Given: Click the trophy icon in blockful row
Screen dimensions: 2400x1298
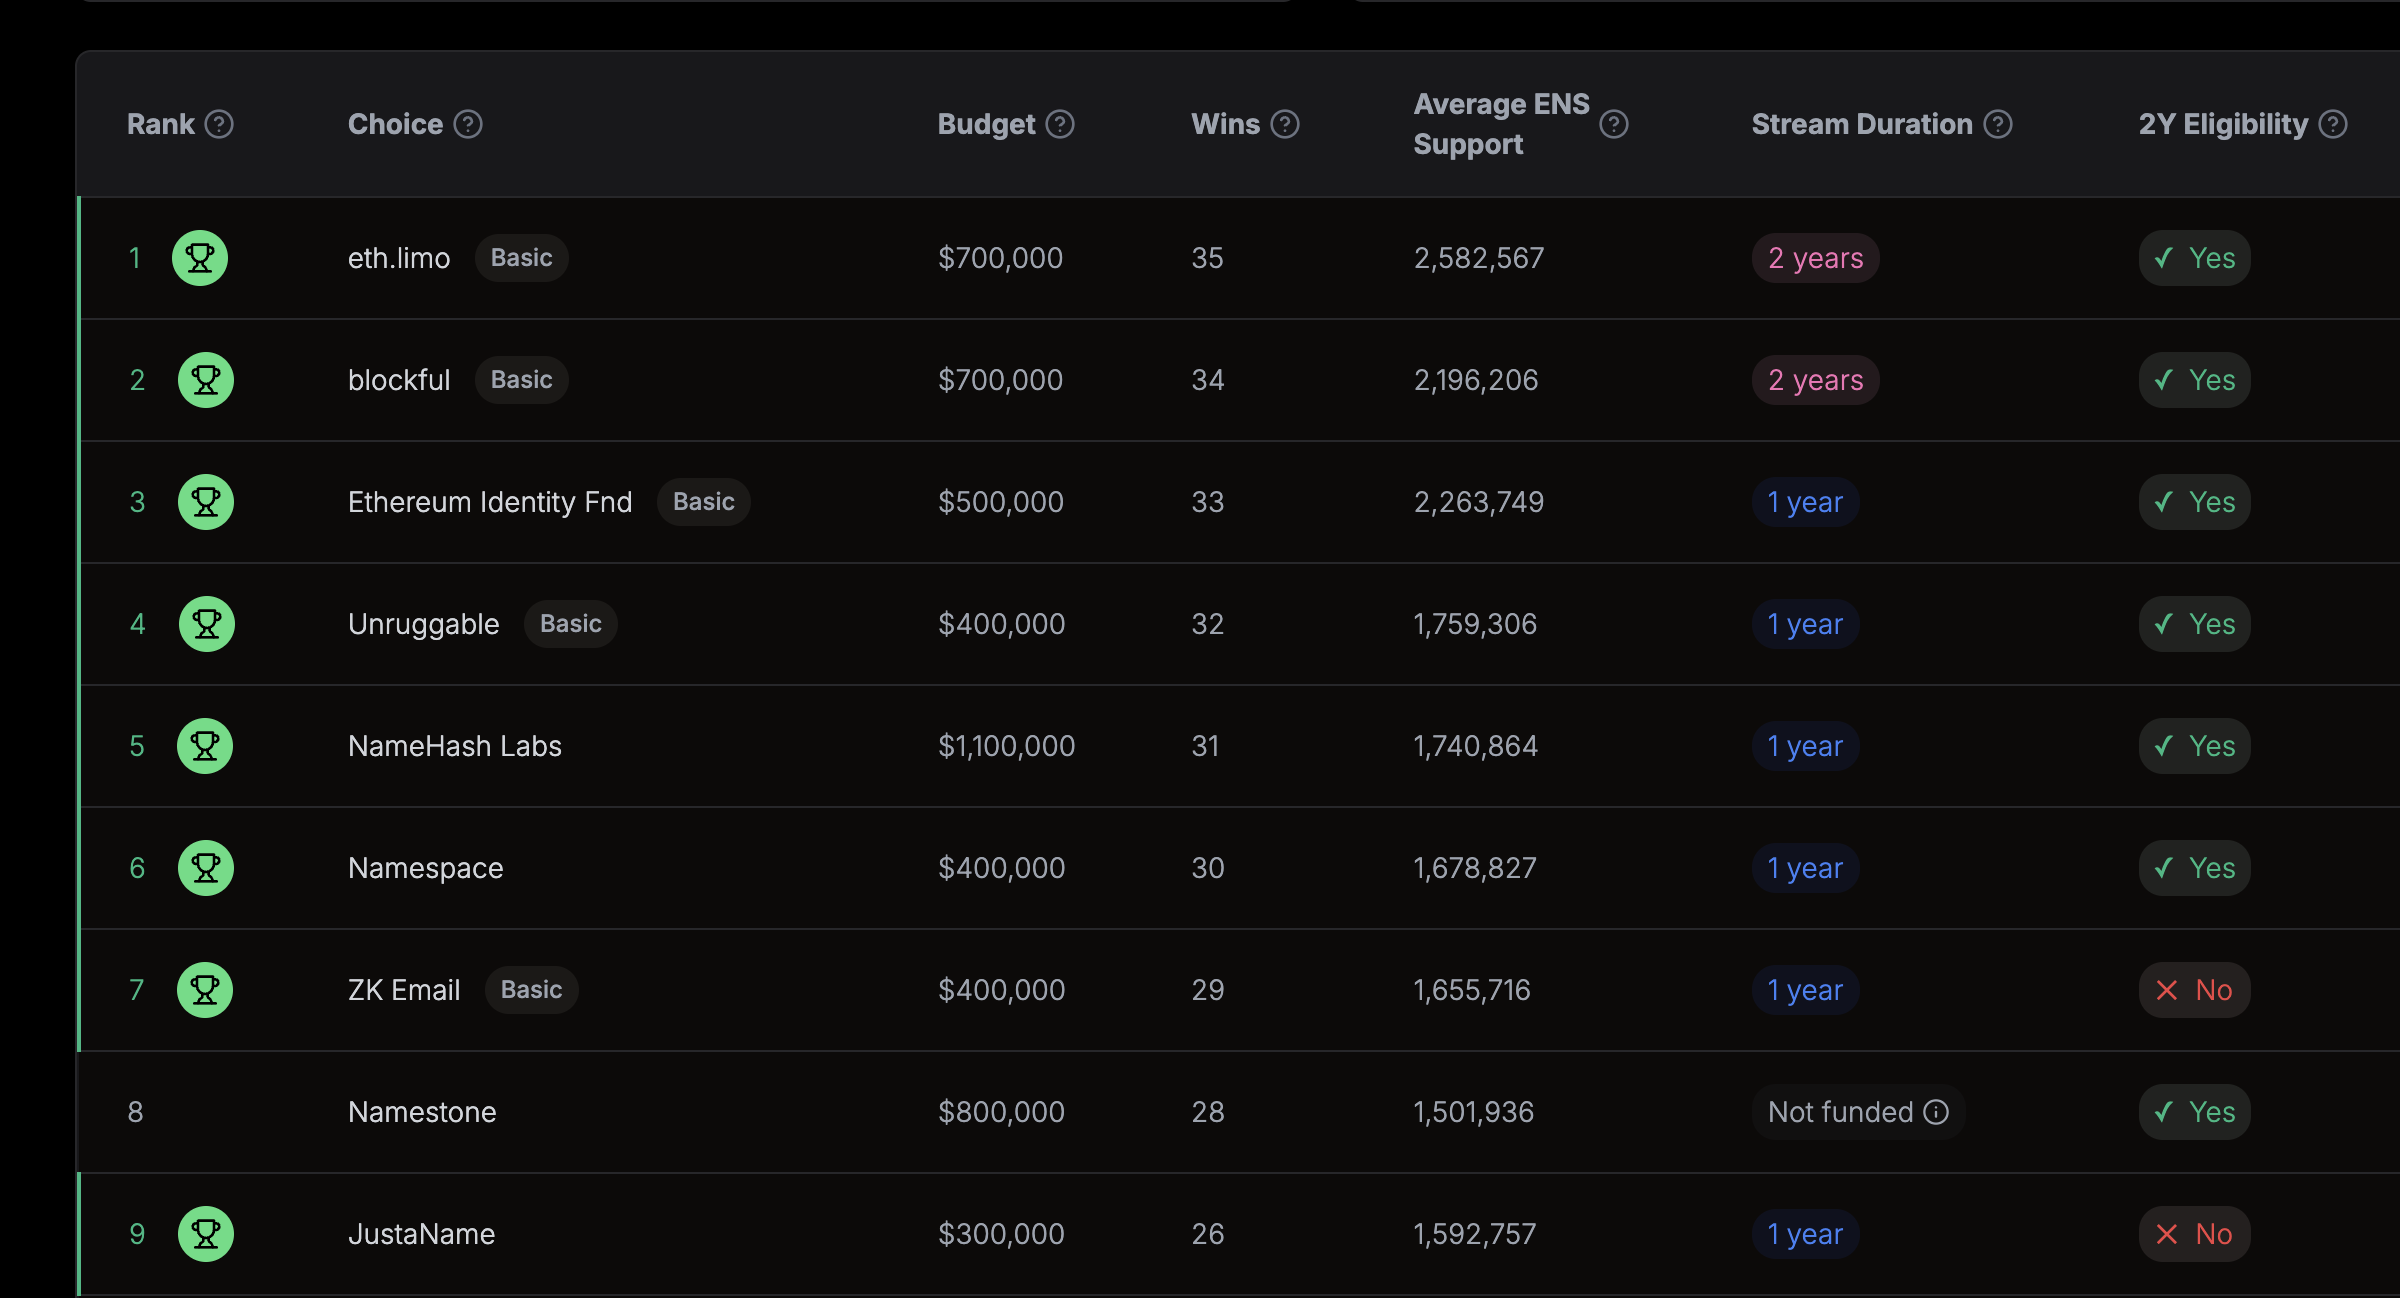Looking at the screenshot, I should point(206,380).
